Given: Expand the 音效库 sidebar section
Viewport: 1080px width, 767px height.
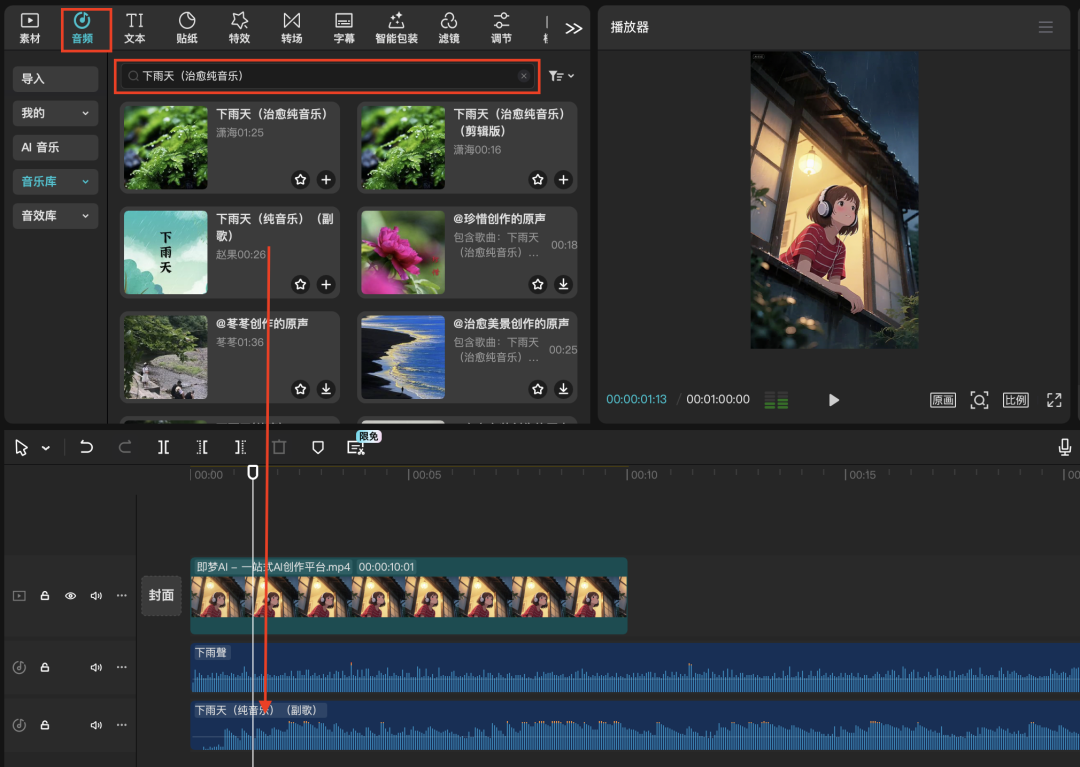Looking at the screenshot, I should (x=55, y=216).
